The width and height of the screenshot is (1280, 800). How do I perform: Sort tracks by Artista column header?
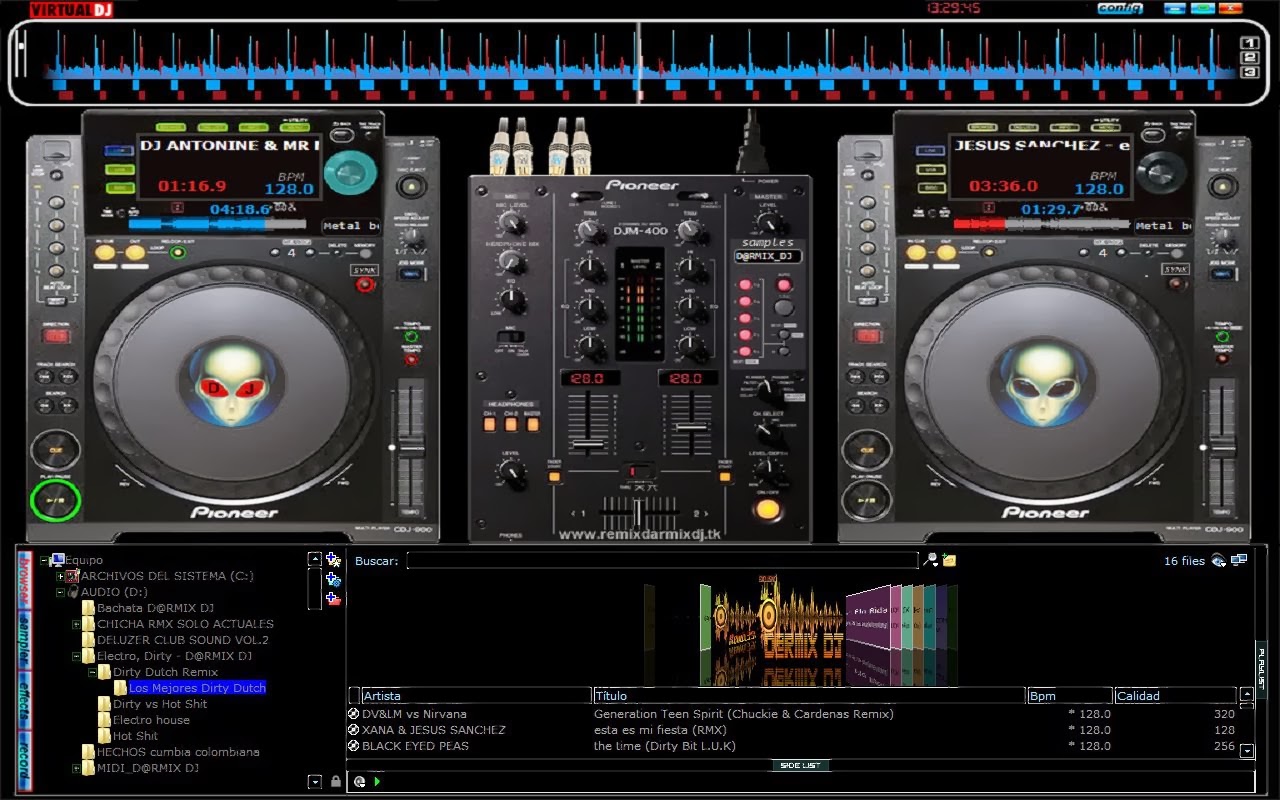pyautogui.click(x=476, y=695)
